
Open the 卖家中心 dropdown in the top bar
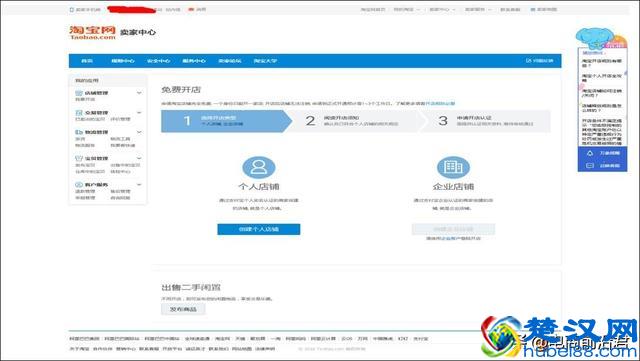442,9
